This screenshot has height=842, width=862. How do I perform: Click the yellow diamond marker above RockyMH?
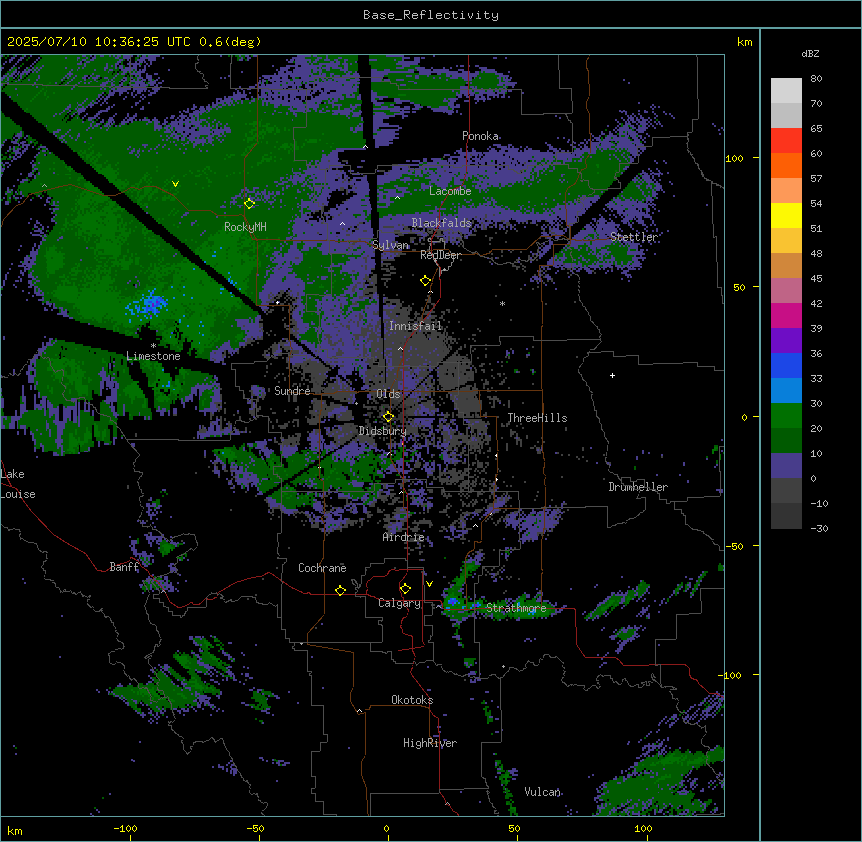pos(249,204)
